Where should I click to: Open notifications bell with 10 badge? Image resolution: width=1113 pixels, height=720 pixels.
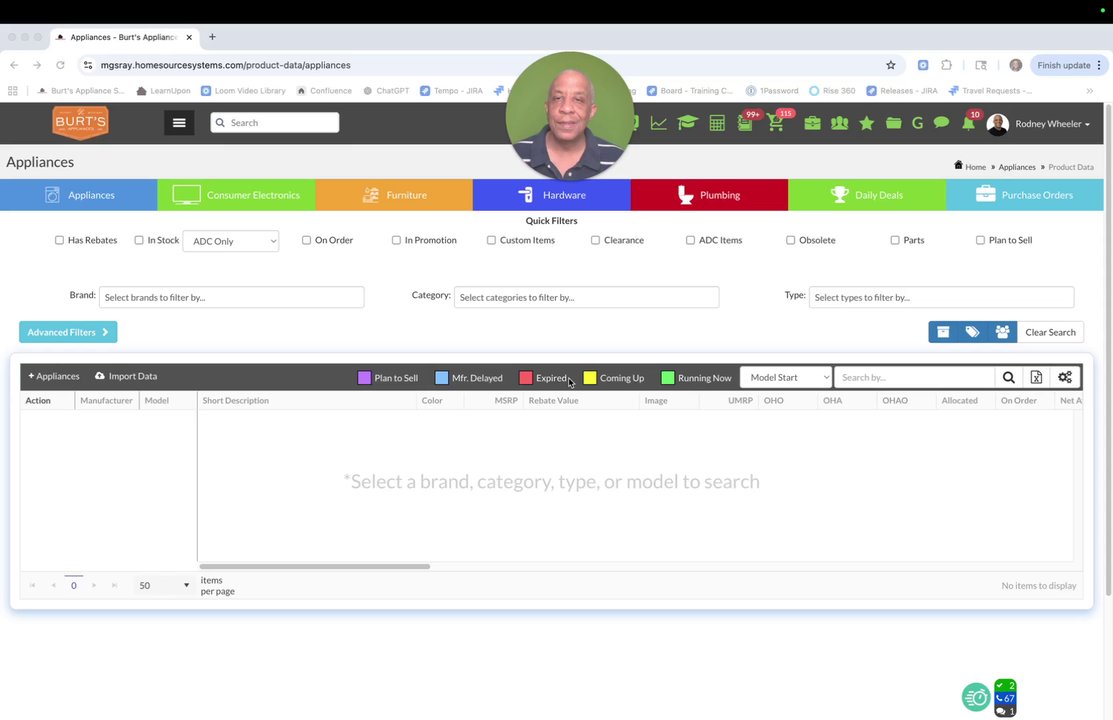(x=968, y=124)
